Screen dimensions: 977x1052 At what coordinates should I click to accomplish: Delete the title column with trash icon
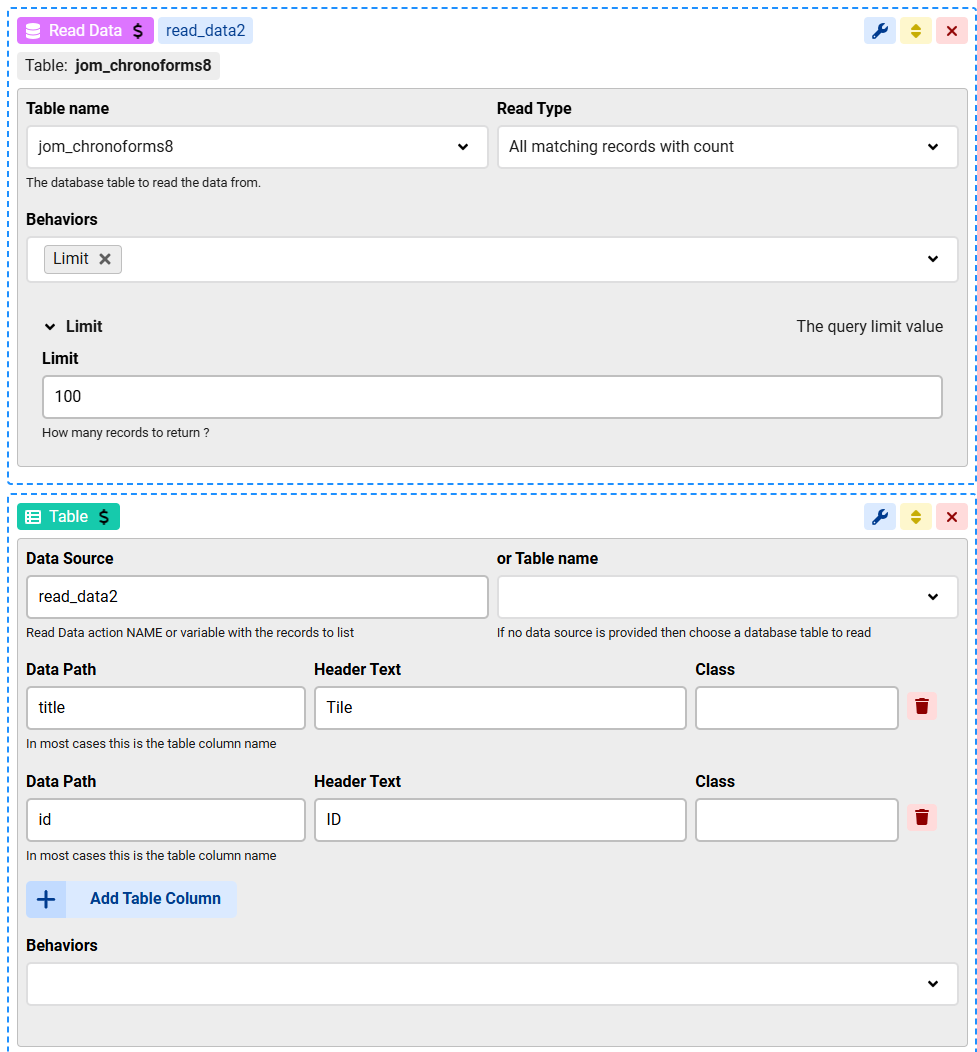pos(922,707)
